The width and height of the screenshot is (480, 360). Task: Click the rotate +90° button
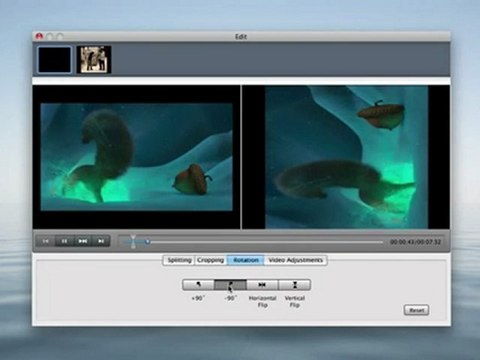tap(198, 285)
